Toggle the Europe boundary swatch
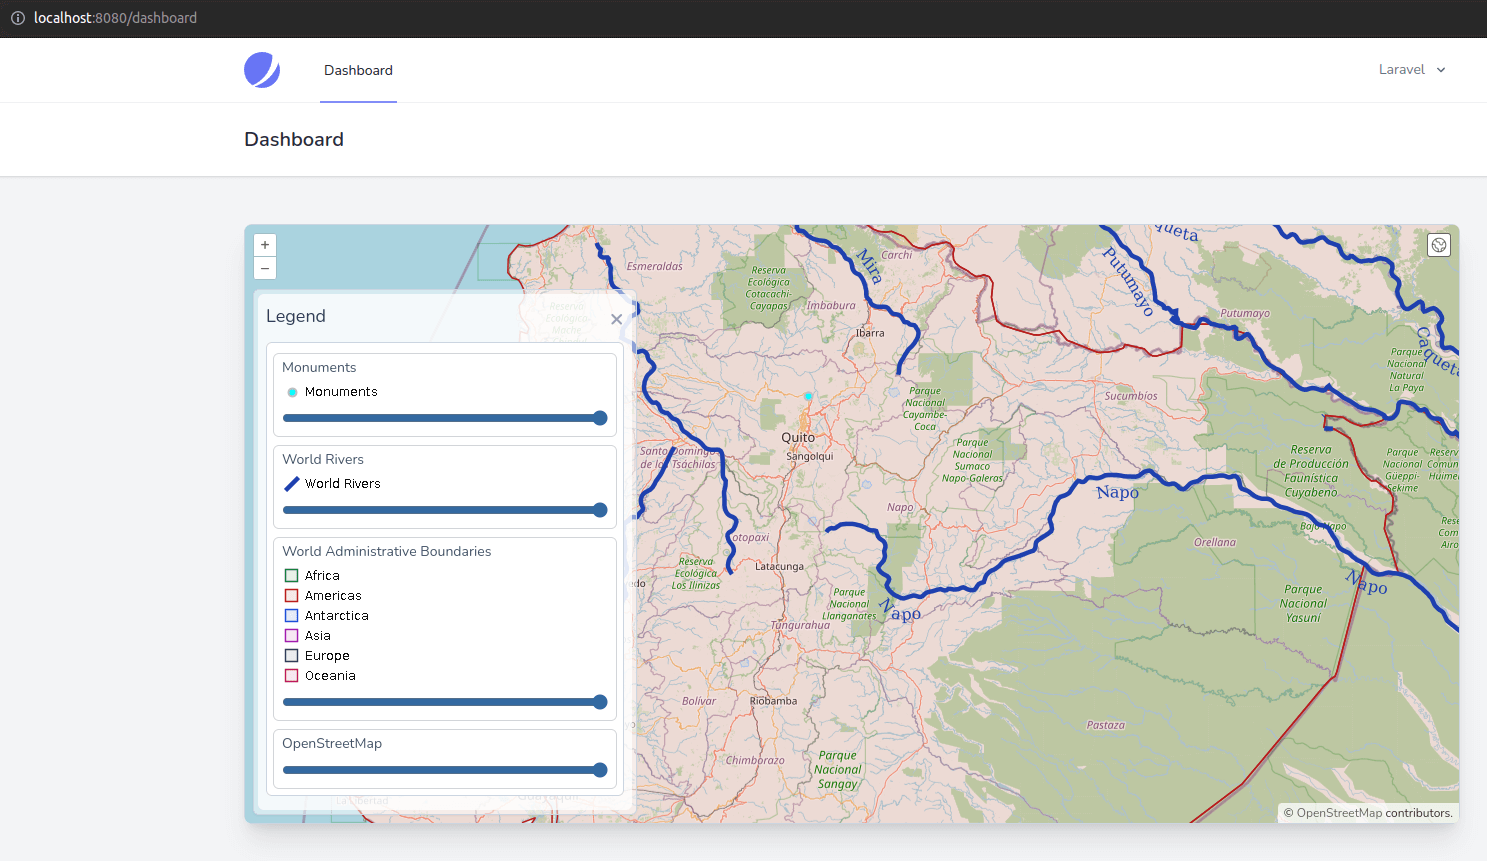Screen dimensions: 1487x861 (x=292, y=656)
